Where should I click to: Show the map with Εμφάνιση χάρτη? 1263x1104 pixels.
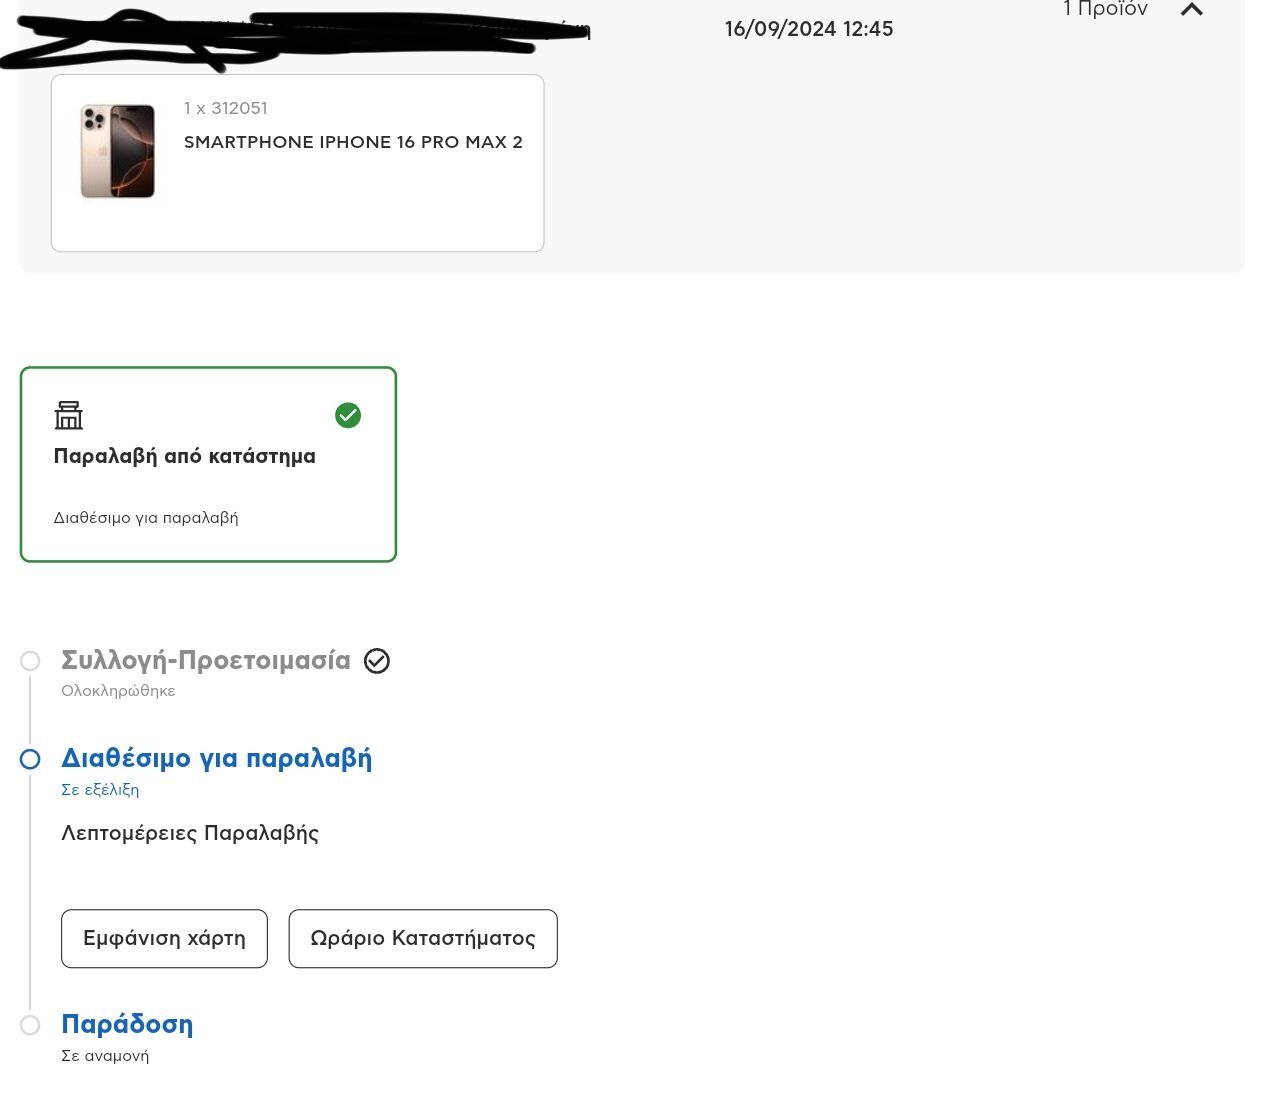click(x=164, y=938)
